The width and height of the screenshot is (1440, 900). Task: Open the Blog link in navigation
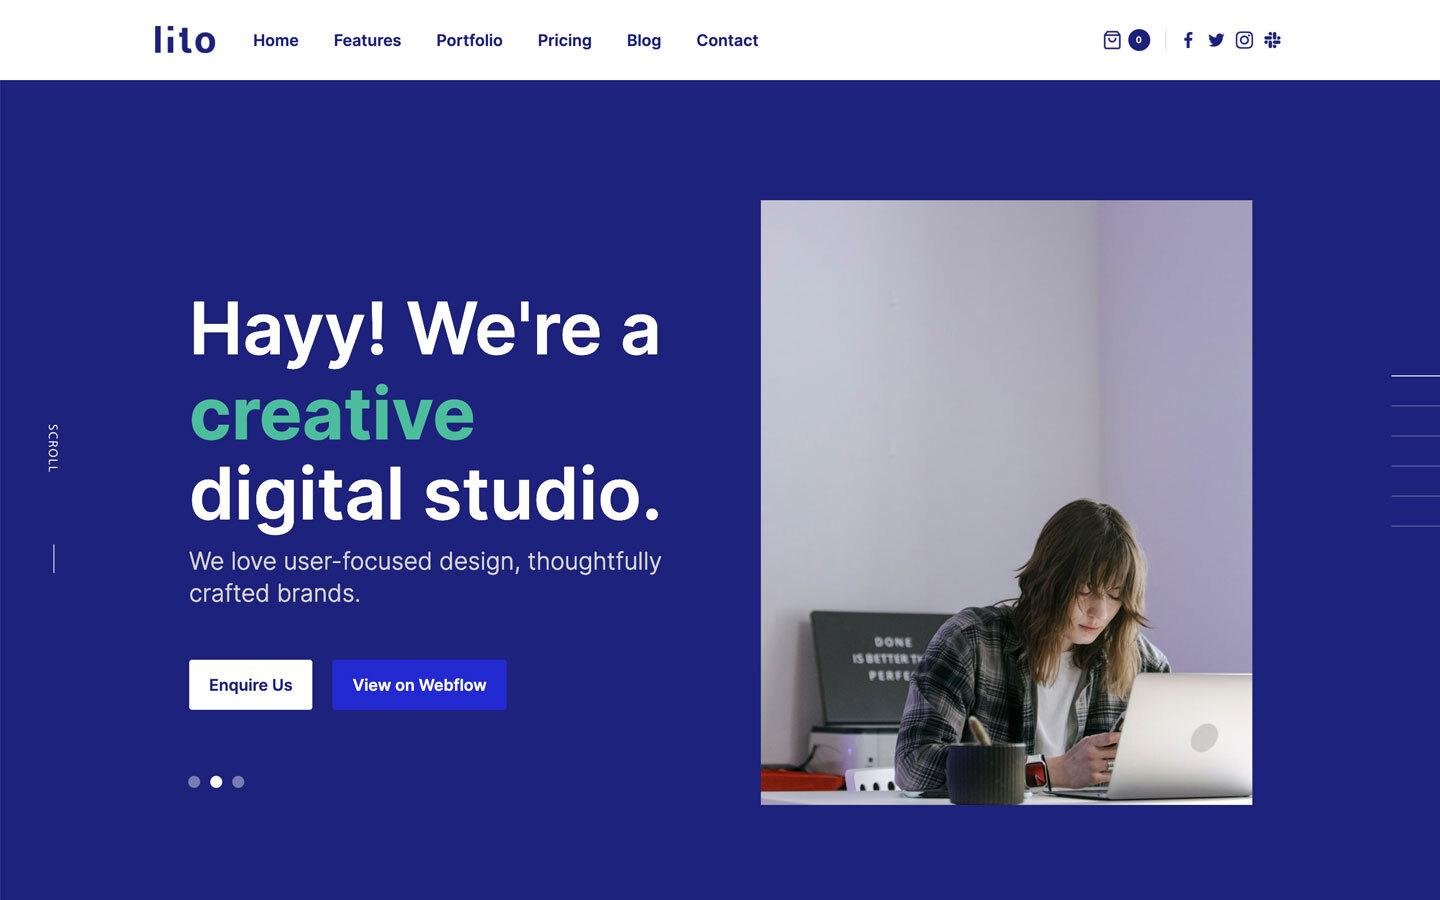click(644, 40)
